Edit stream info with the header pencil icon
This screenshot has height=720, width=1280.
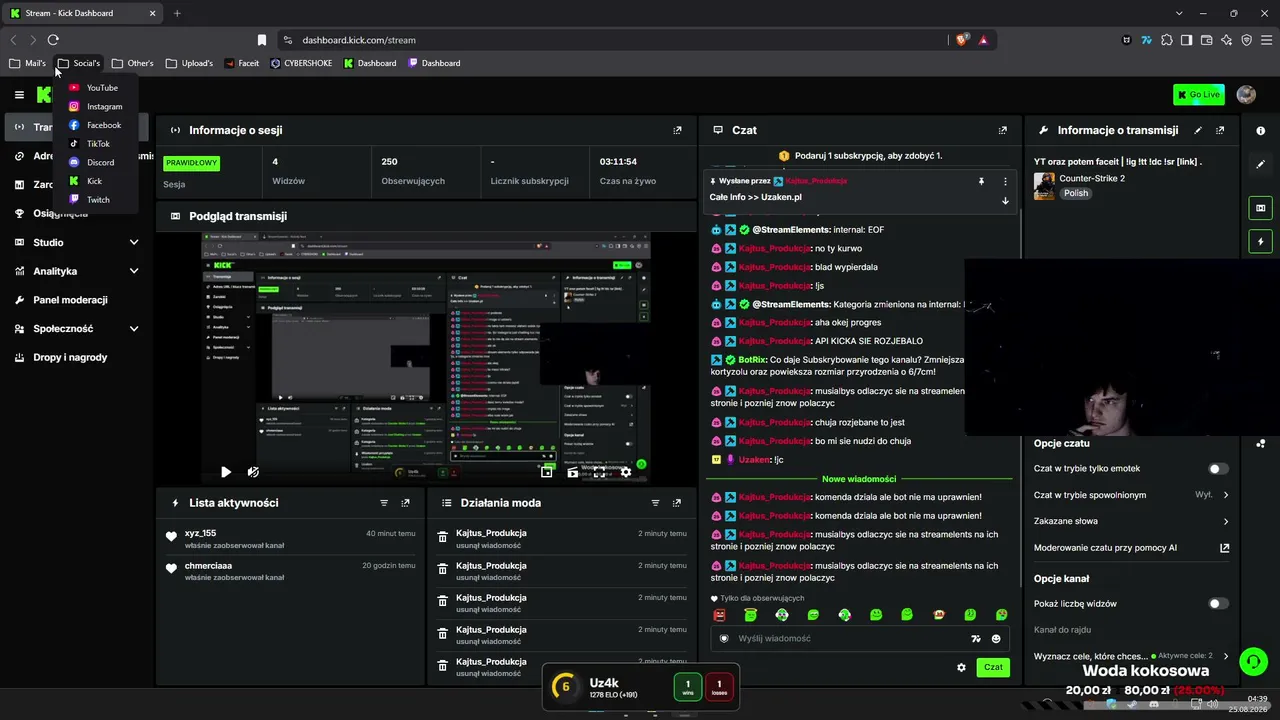[x=1198, y=130]
